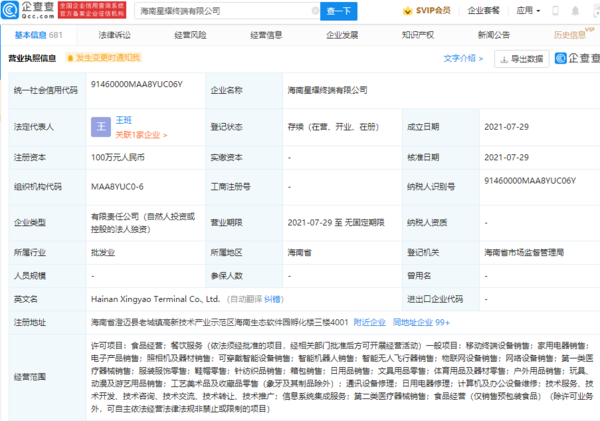Select the 纳税人识别号 value
Viewport: 600px width, 421px height.
(x=530, y=181)
